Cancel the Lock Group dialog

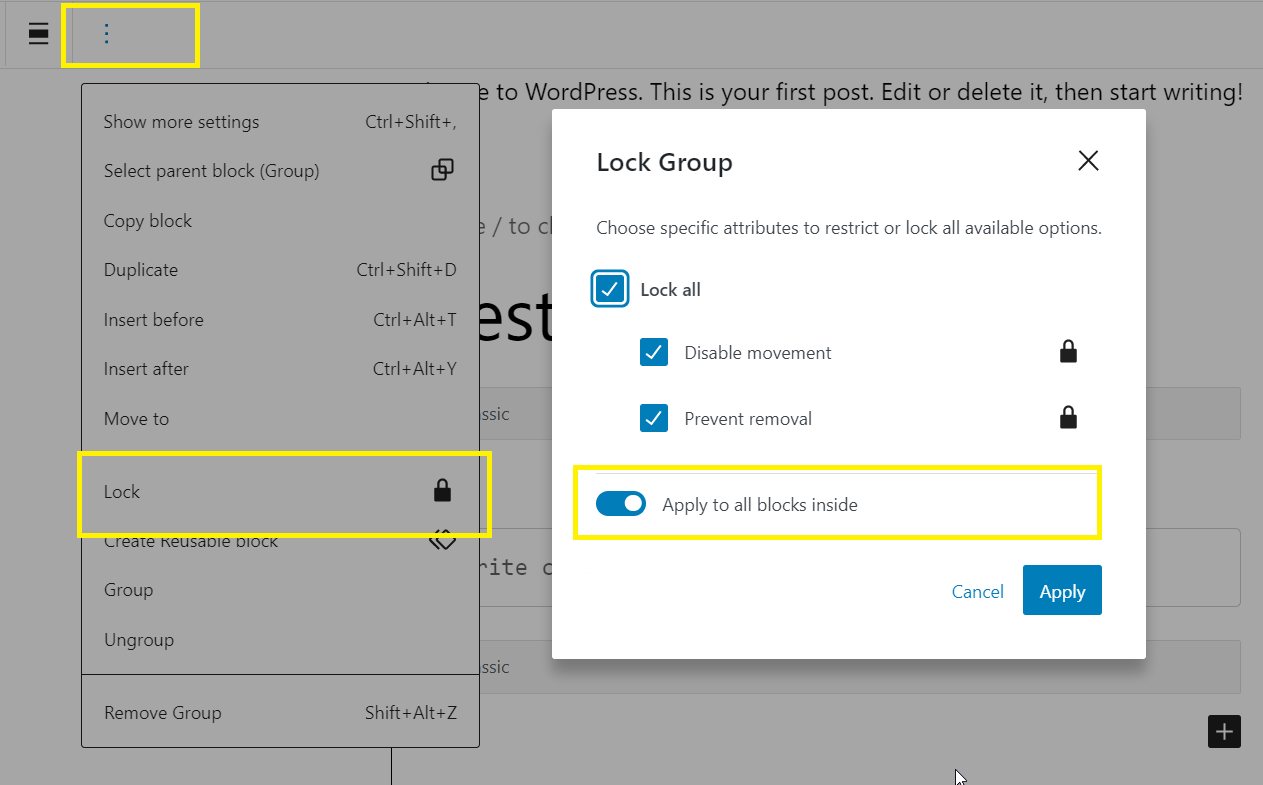(977, 591)
